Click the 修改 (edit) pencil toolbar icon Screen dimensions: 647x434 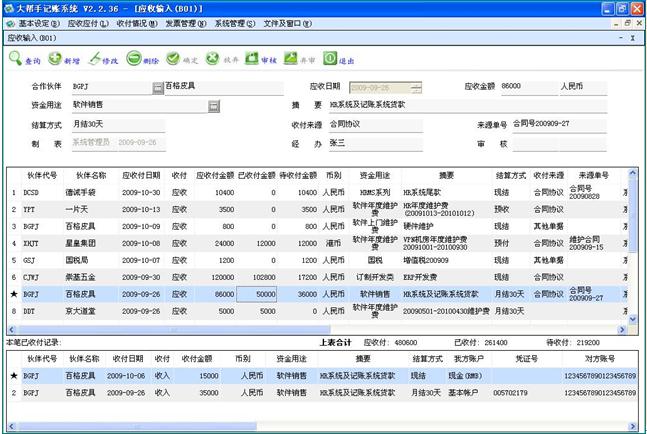point(94,59)
